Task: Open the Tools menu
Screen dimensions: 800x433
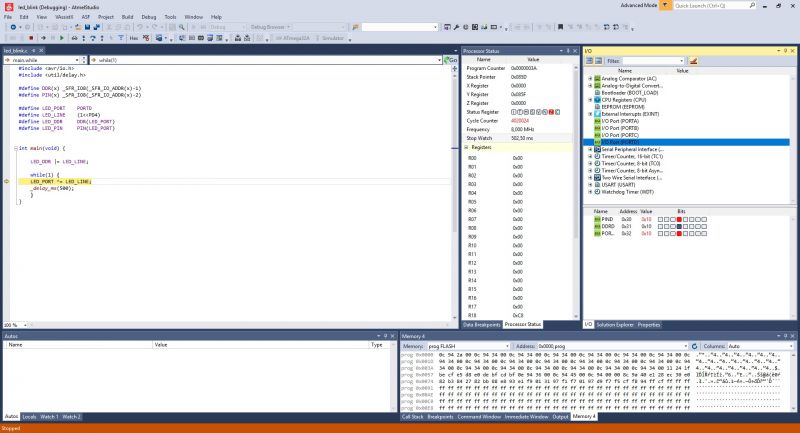Action: [x=170, y=17]
